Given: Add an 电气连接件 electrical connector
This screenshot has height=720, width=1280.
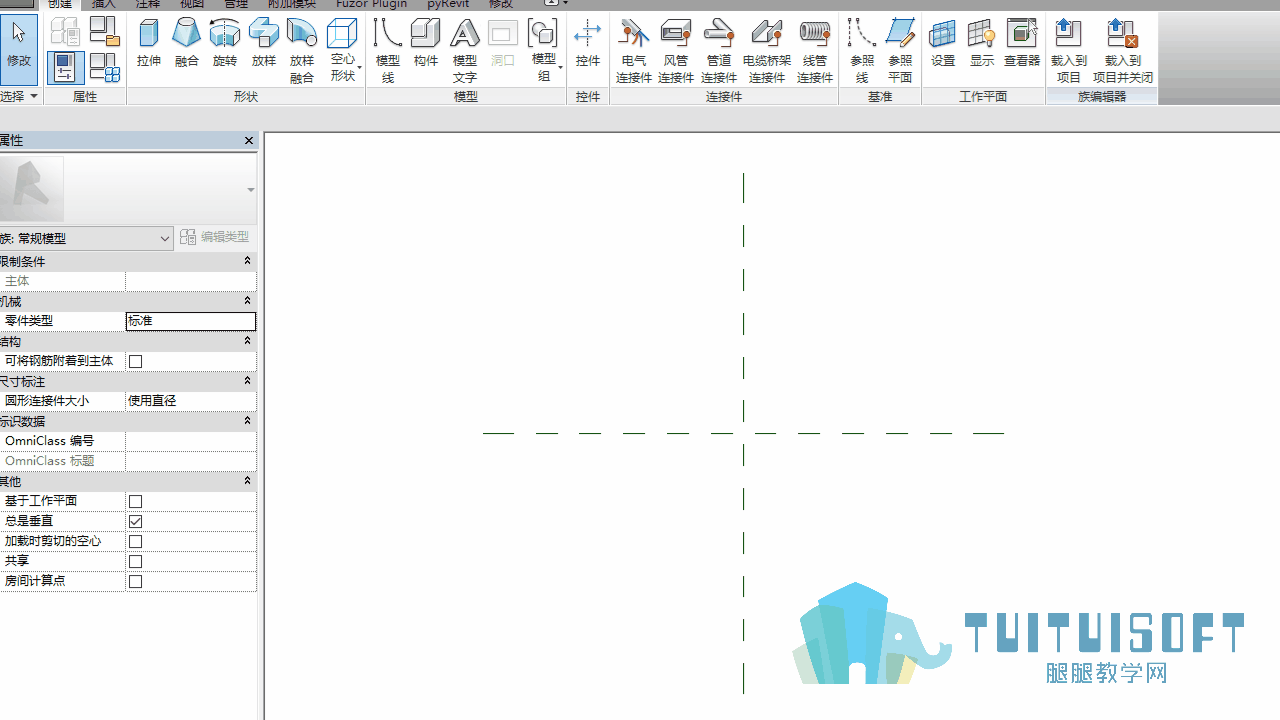Looking at the screenshot, I should [634, 50].
